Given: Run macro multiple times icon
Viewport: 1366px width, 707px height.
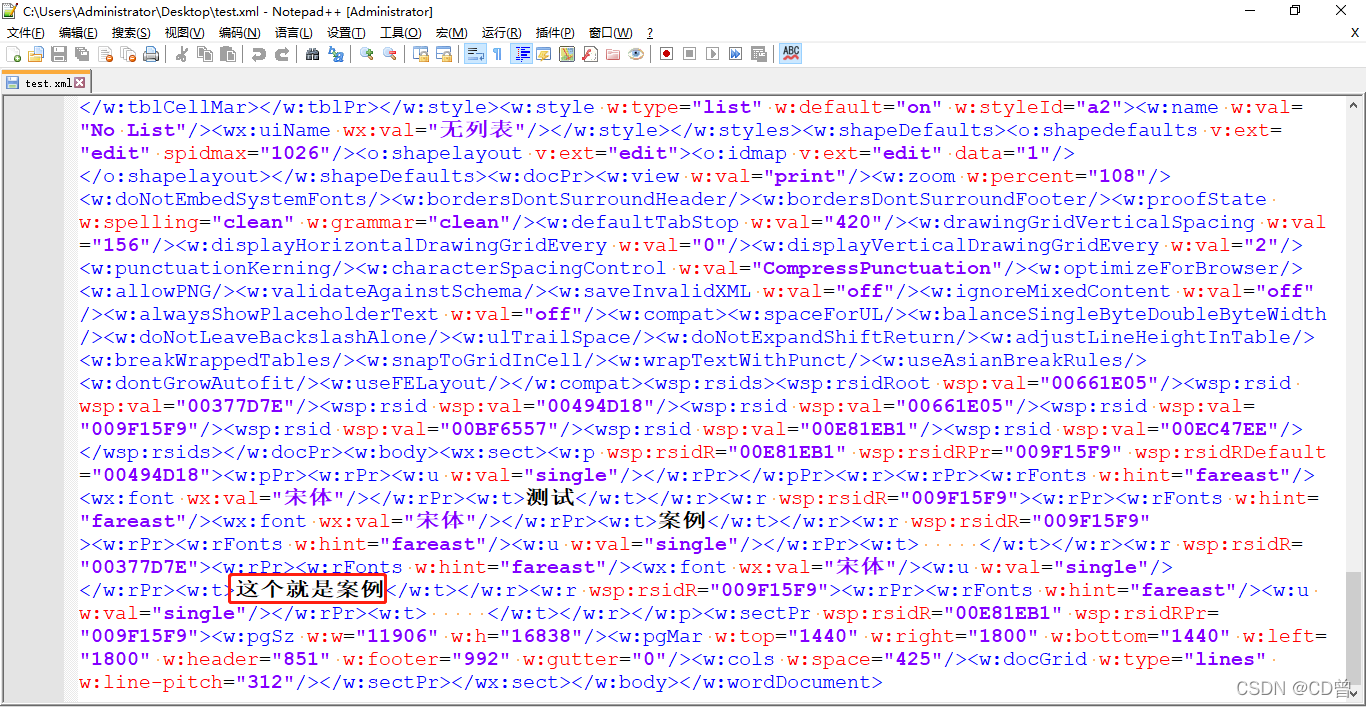Looking at the screenshot, I should [x=735, y=54].
